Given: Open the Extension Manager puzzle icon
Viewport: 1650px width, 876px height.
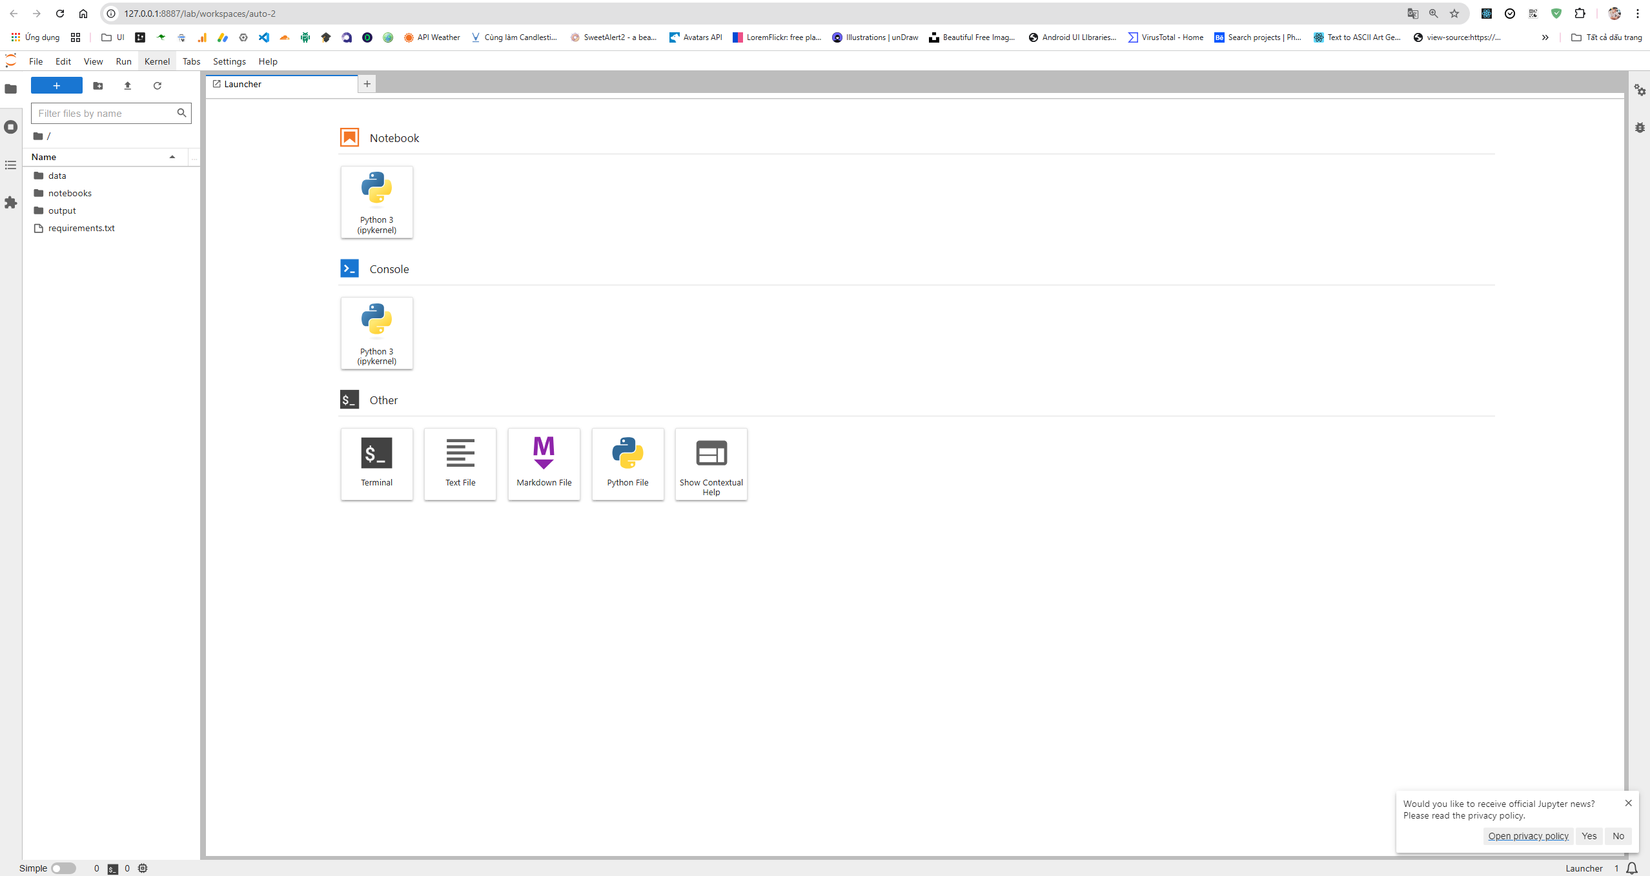Looking at the screenshot, I should [x=11, y=203].
